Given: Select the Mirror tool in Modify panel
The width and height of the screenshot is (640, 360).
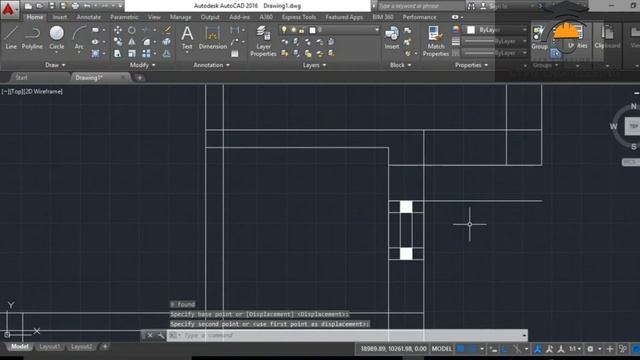Looking at the screenshot, I should point(132,42).
